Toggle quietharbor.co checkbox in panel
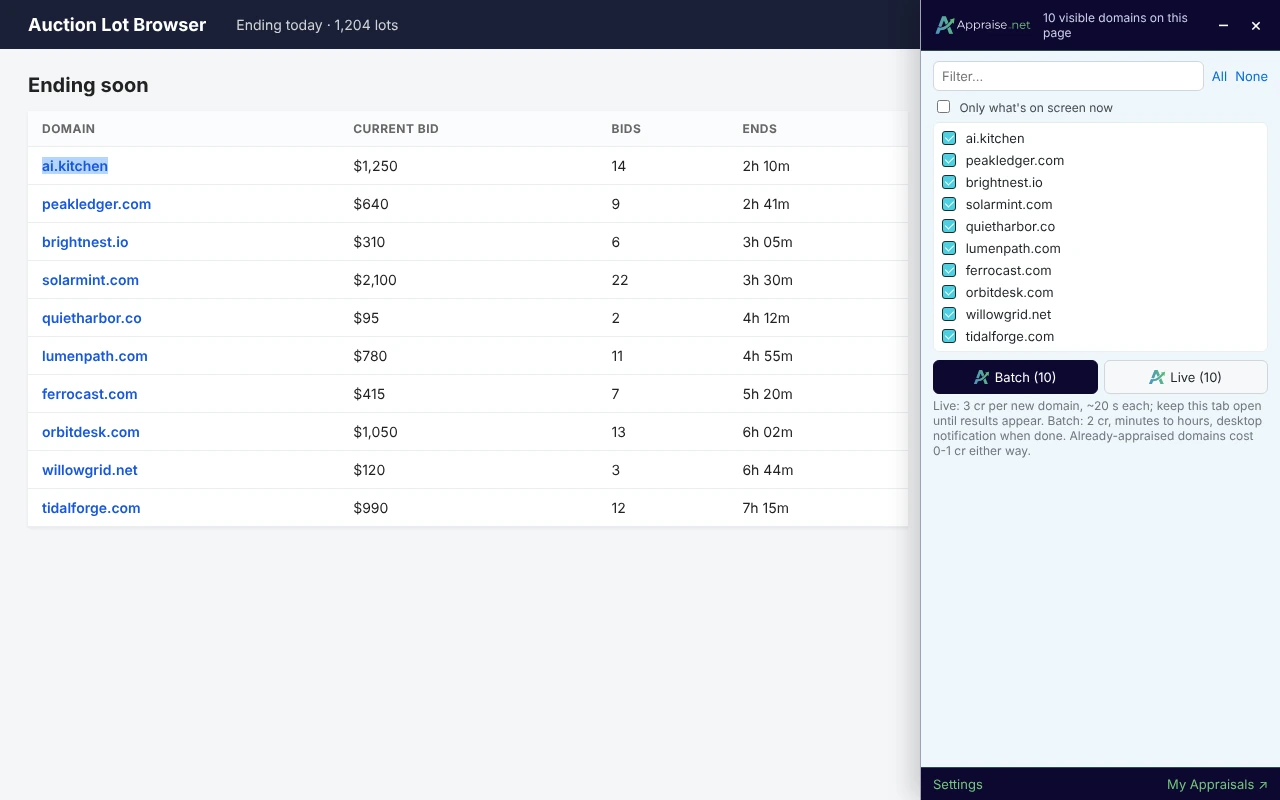The image size is (1280, 800). click(949, 226)
